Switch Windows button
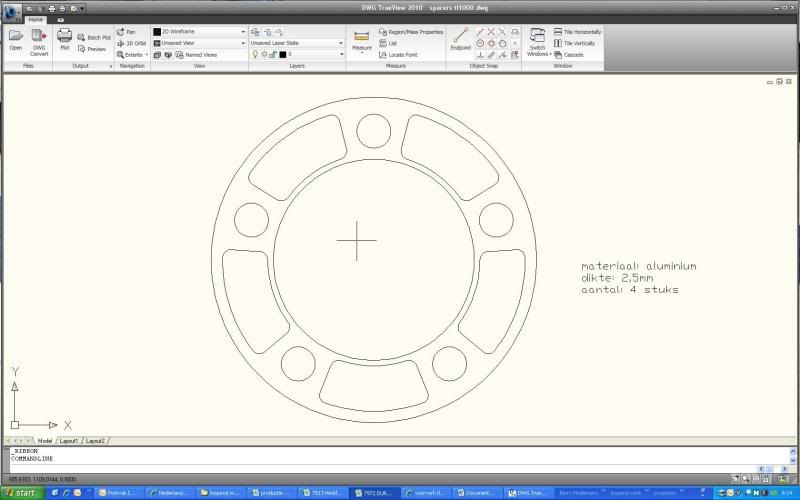The width and height of the screenshot is (800, 500). click(537, 42)
